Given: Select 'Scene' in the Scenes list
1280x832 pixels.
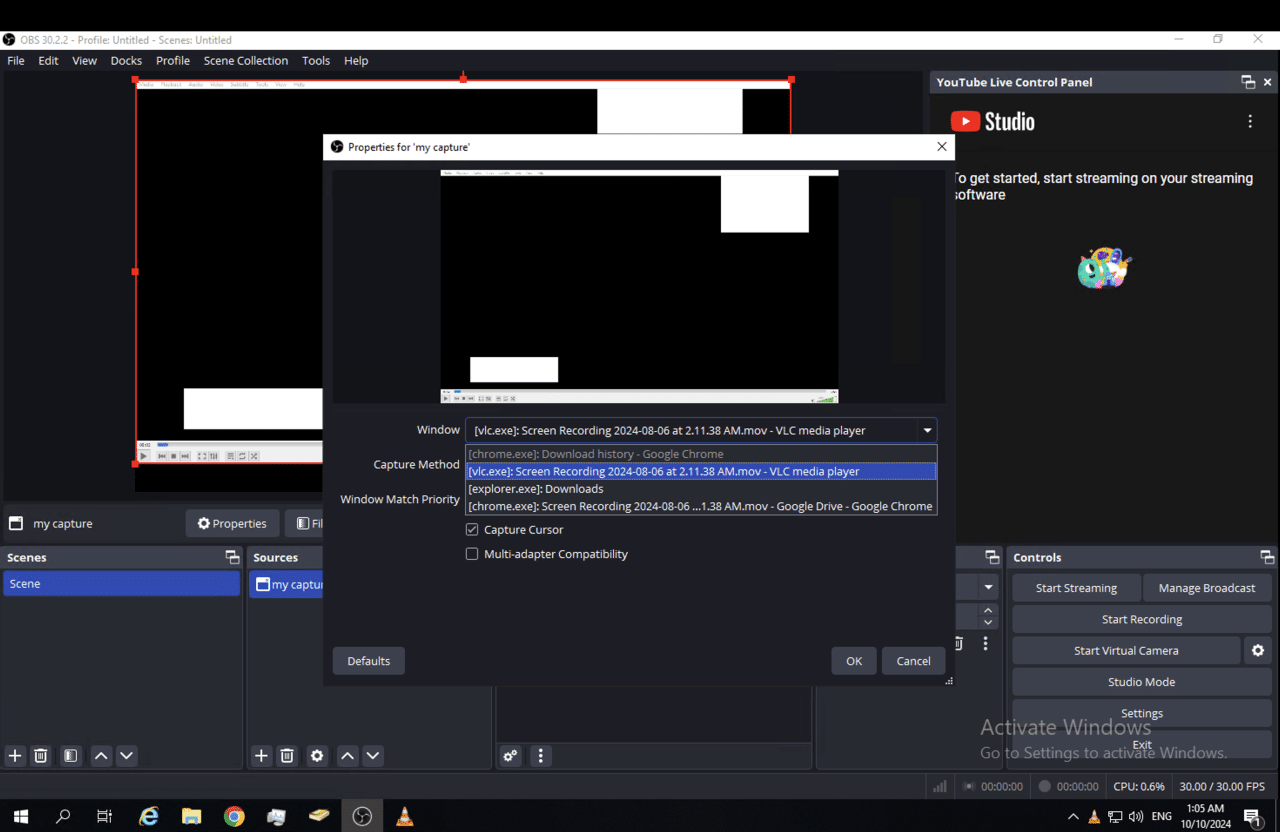Looking at the screenshot, I should 121,583.
